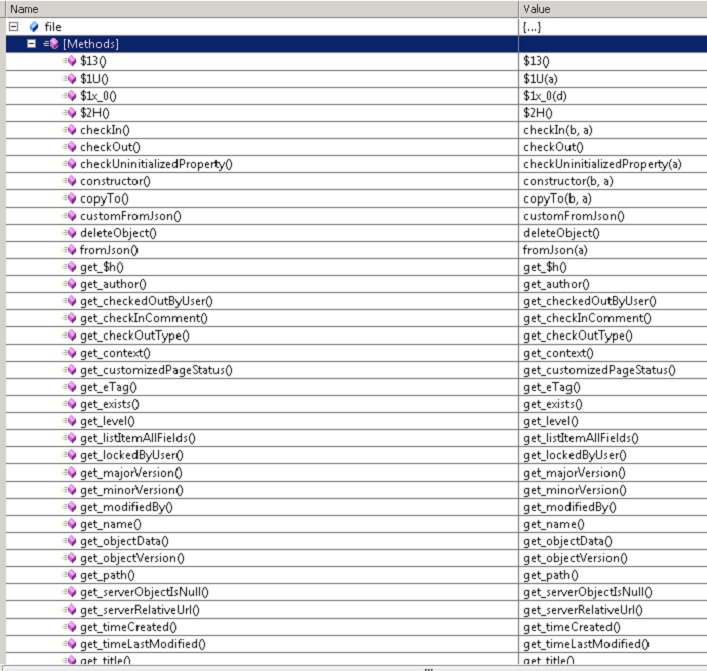
Task: Click the get_checkOutType() method icon
Action: click(70, 336)
